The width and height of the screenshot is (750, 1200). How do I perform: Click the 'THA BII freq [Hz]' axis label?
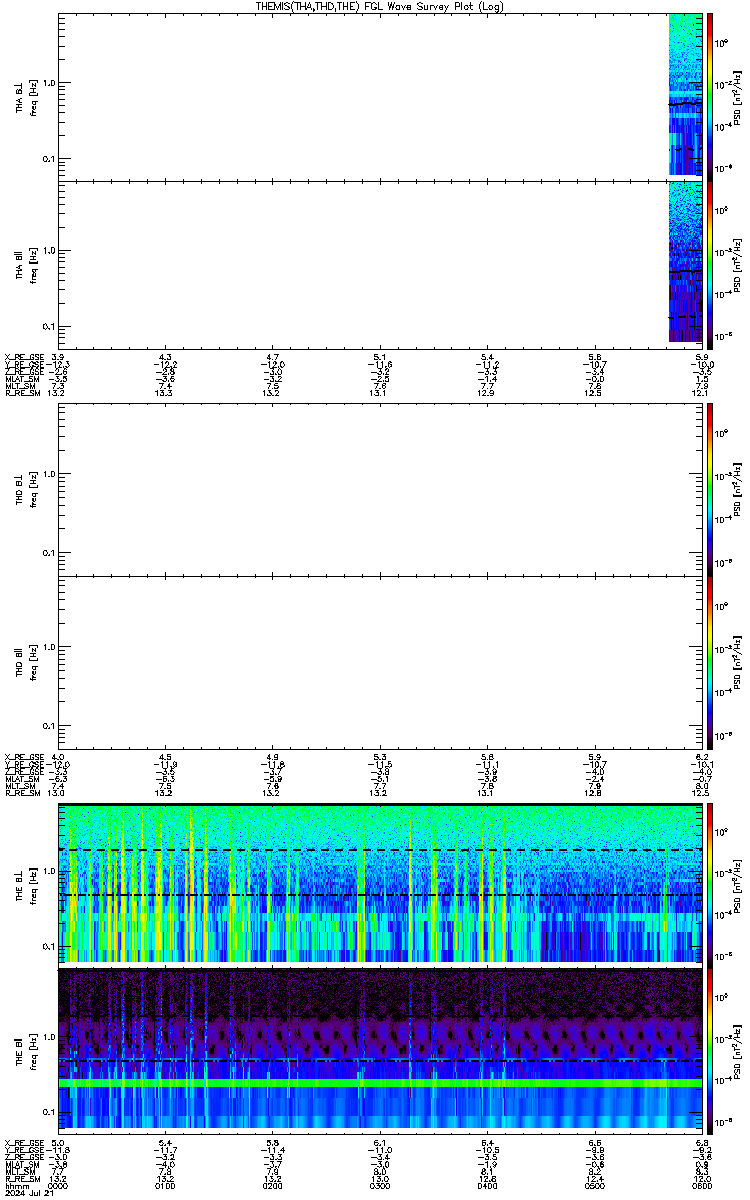(25, 267)
